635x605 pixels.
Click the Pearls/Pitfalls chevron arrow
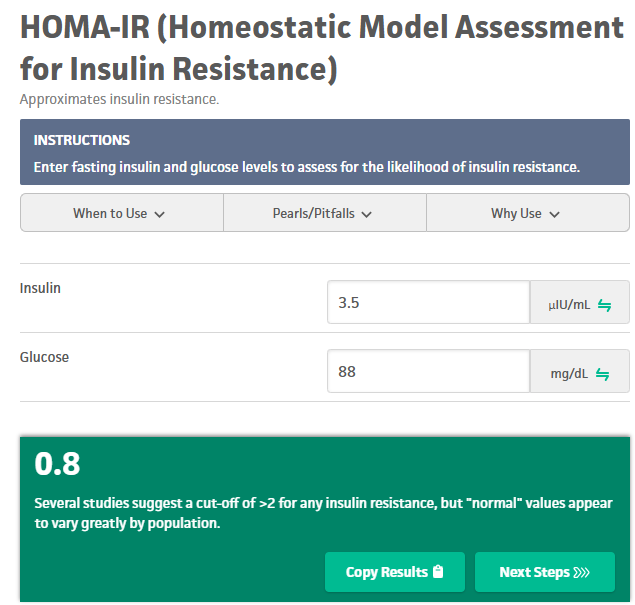point(366,214)
